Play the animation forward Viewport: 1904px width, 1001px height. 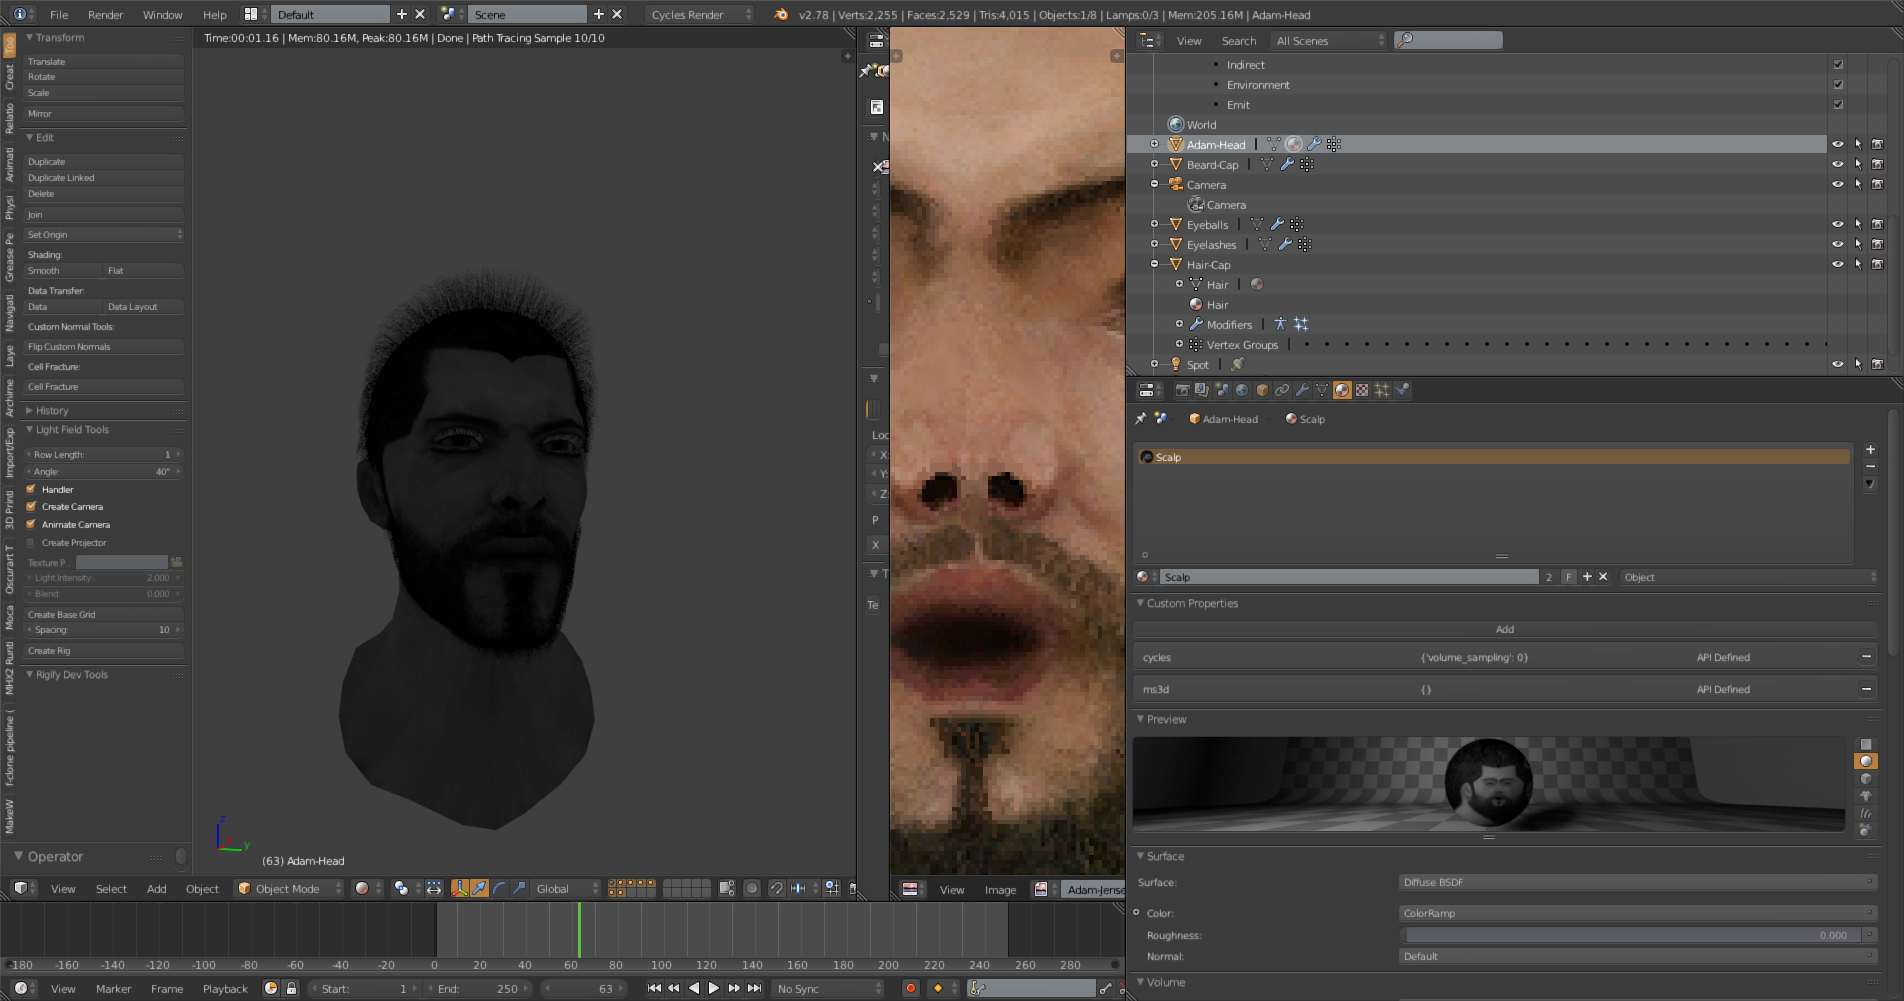(714, 988)
